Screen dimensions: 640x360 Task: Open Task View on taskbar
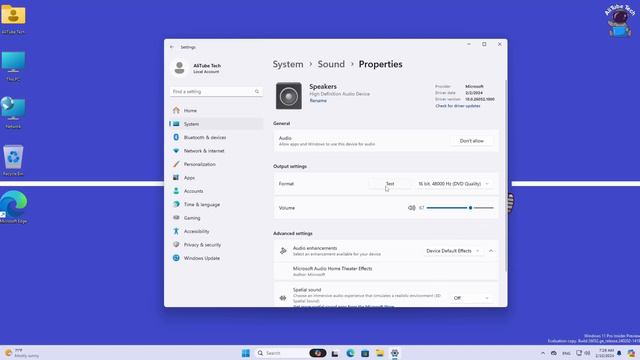[335, 353]
